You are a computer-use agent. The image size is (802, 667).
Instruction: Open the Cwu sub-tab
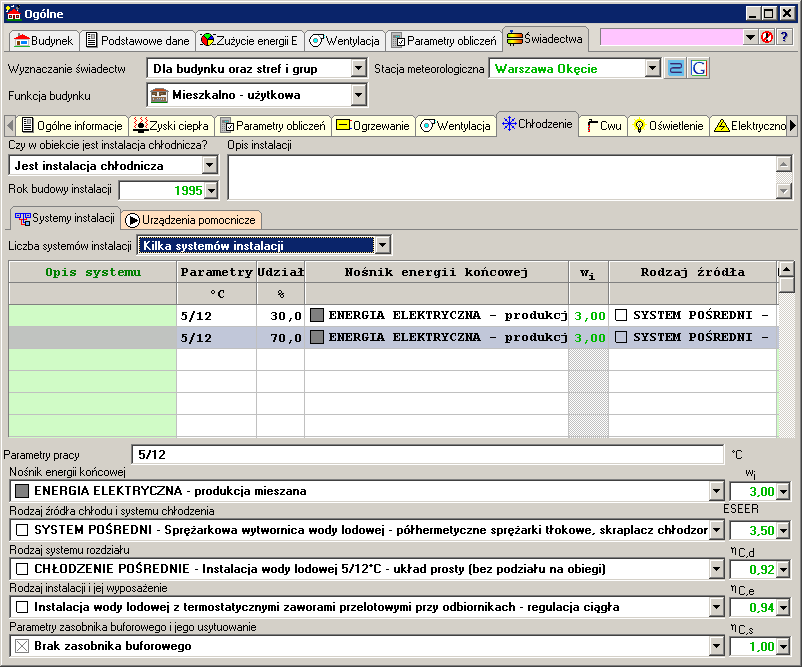(x=604, y=126)
